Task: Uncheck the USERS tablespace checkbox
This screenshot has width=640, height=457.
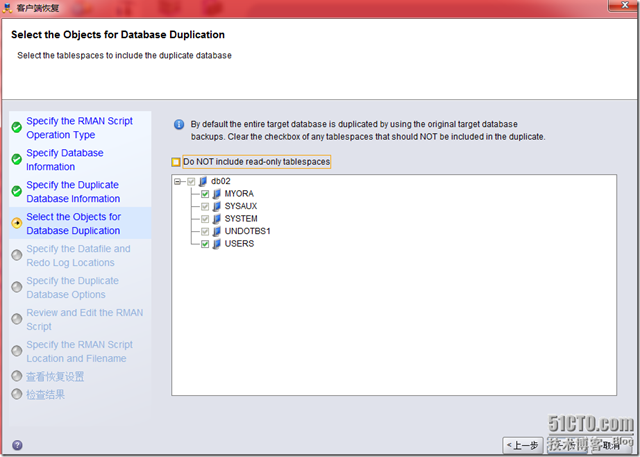Action: (x=204, y=243)
